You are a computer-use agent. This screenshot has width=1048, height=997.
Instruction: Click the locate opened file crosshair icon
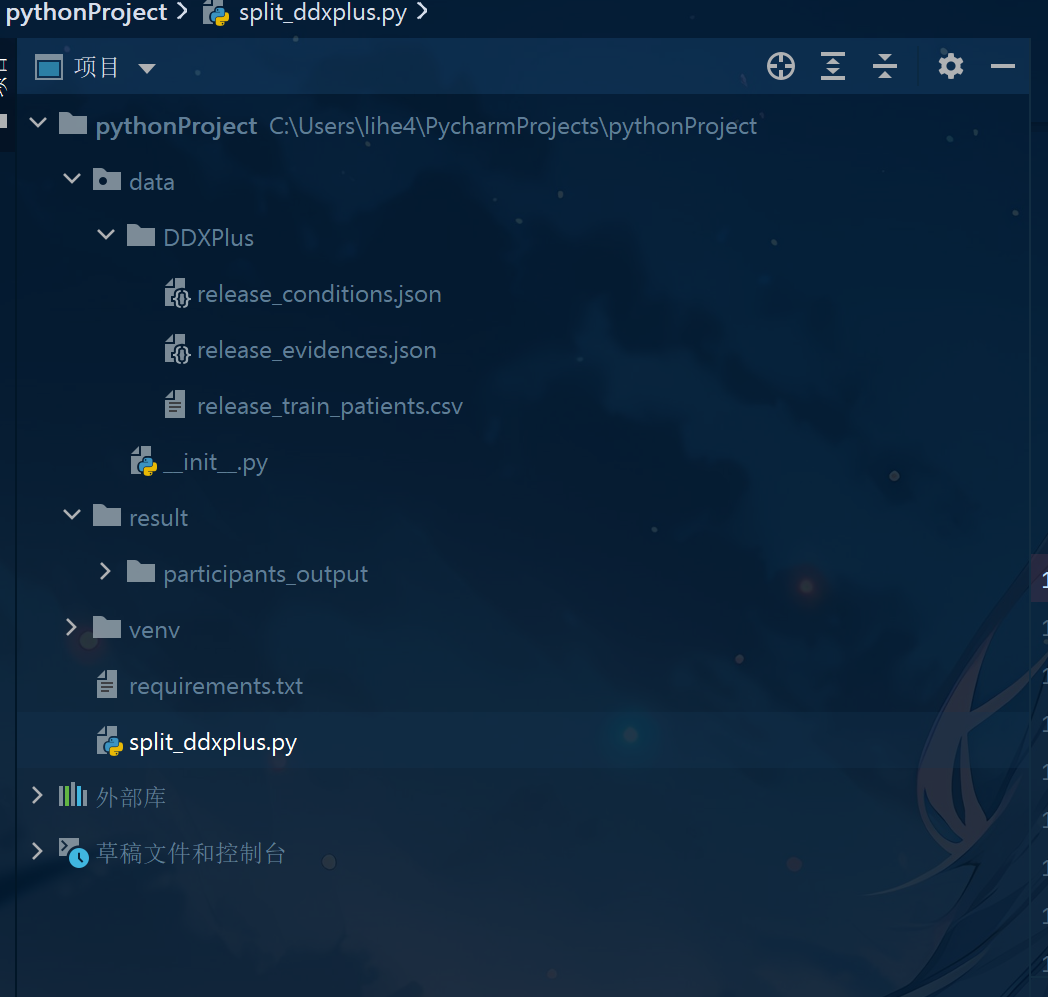[x=780, y=67]
